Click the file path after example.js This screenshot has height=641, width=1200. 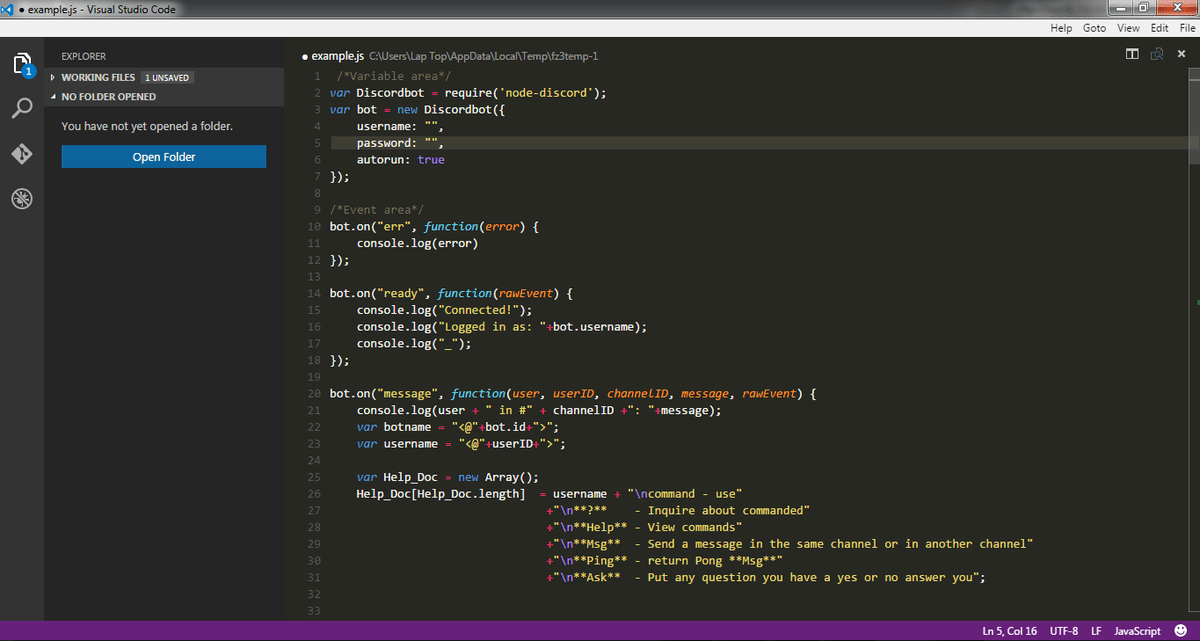483,57
